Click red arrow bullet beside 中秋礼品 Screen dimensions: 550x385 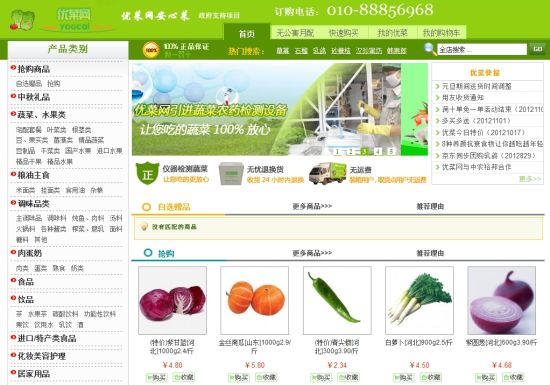pos(13,96)
